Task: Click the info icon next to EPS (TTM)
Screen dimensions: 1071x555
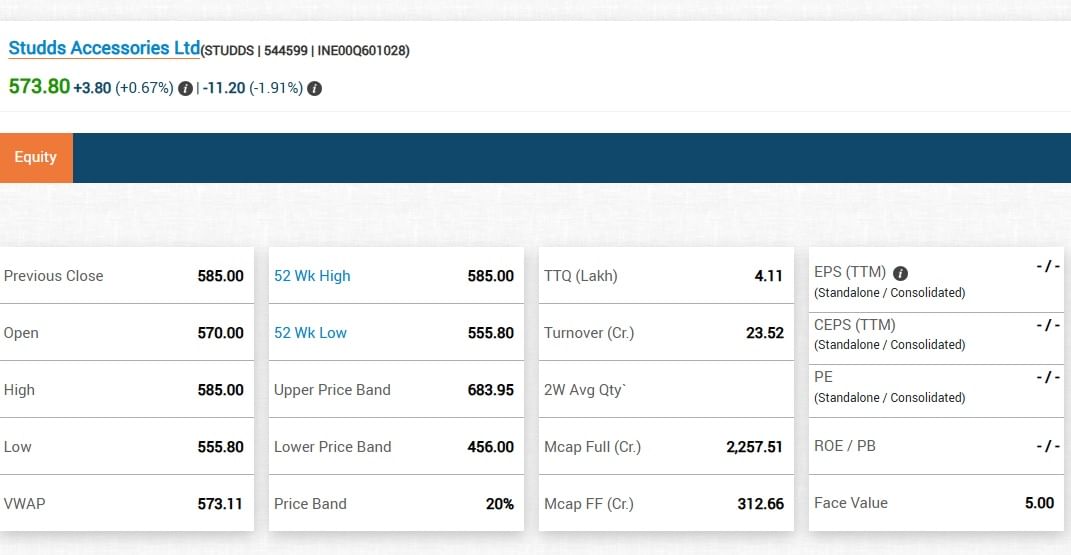Action: pos(900,273)
